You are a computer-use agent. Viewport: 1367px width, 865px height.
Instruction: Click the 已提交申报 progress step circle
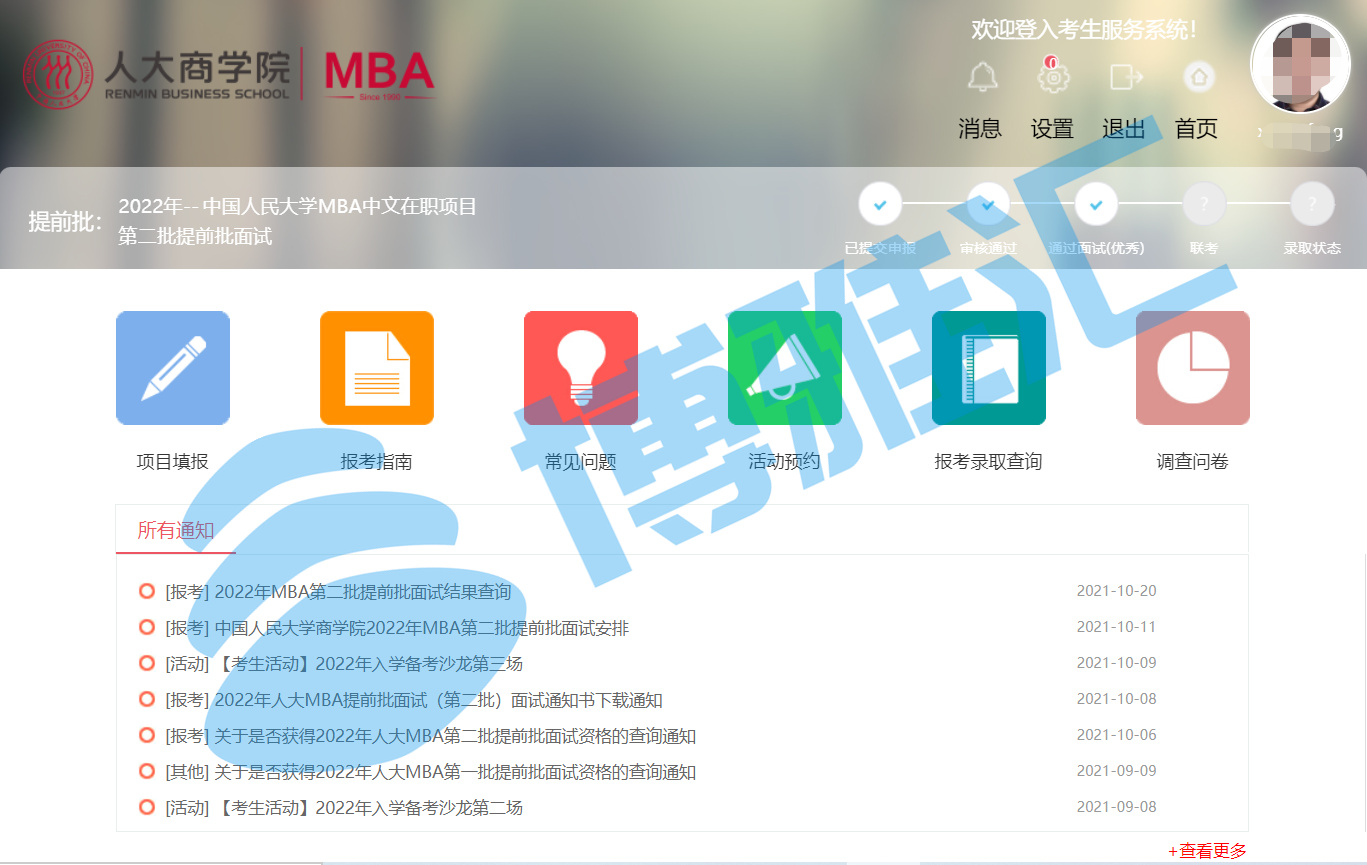[x=880, y=204]
